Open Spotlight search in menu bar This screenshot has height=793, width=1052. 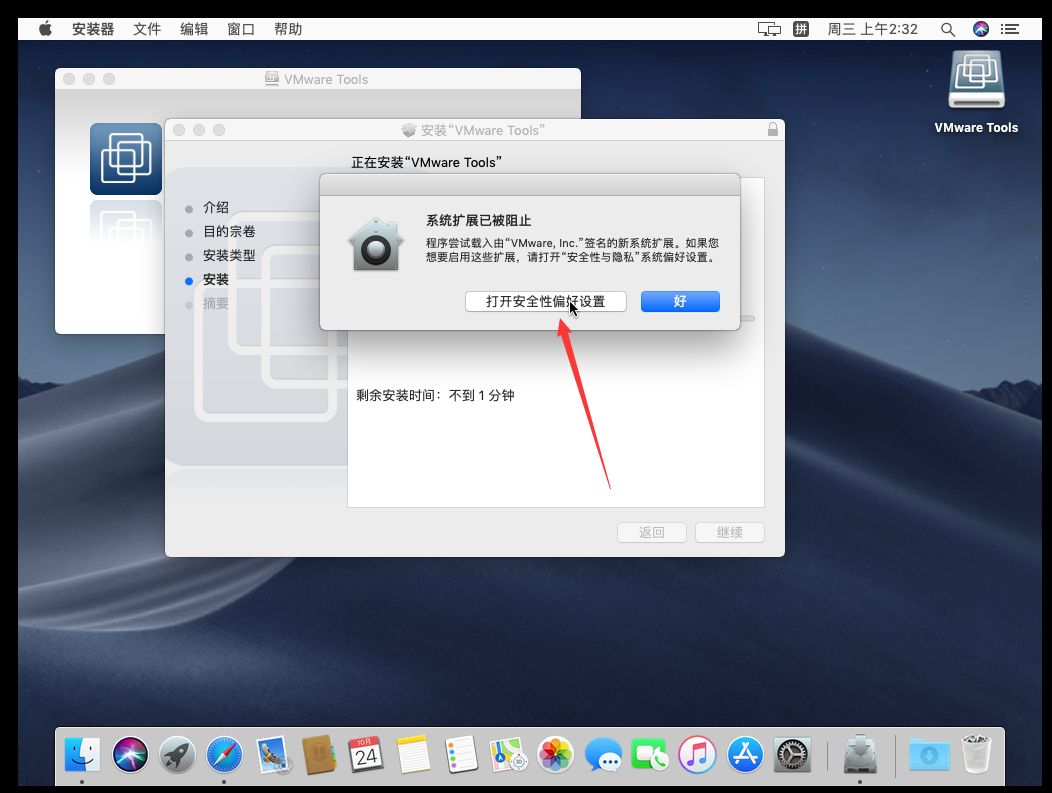pyautogui.click(x=947, y=29)
